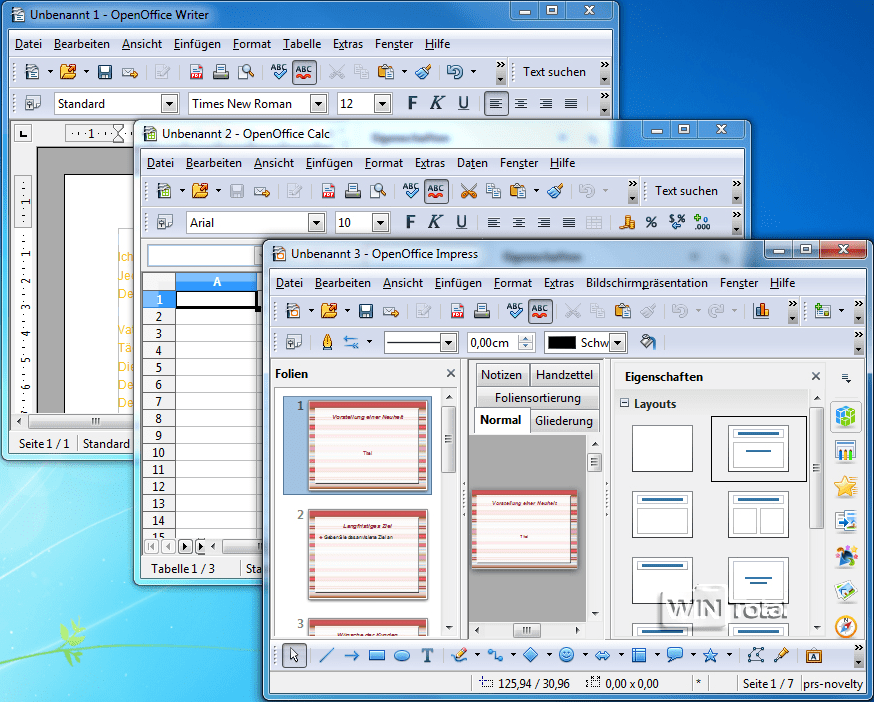
Task: Open the Bildschirmpräsentation menu in Impress
Action: tap(647, 283)
